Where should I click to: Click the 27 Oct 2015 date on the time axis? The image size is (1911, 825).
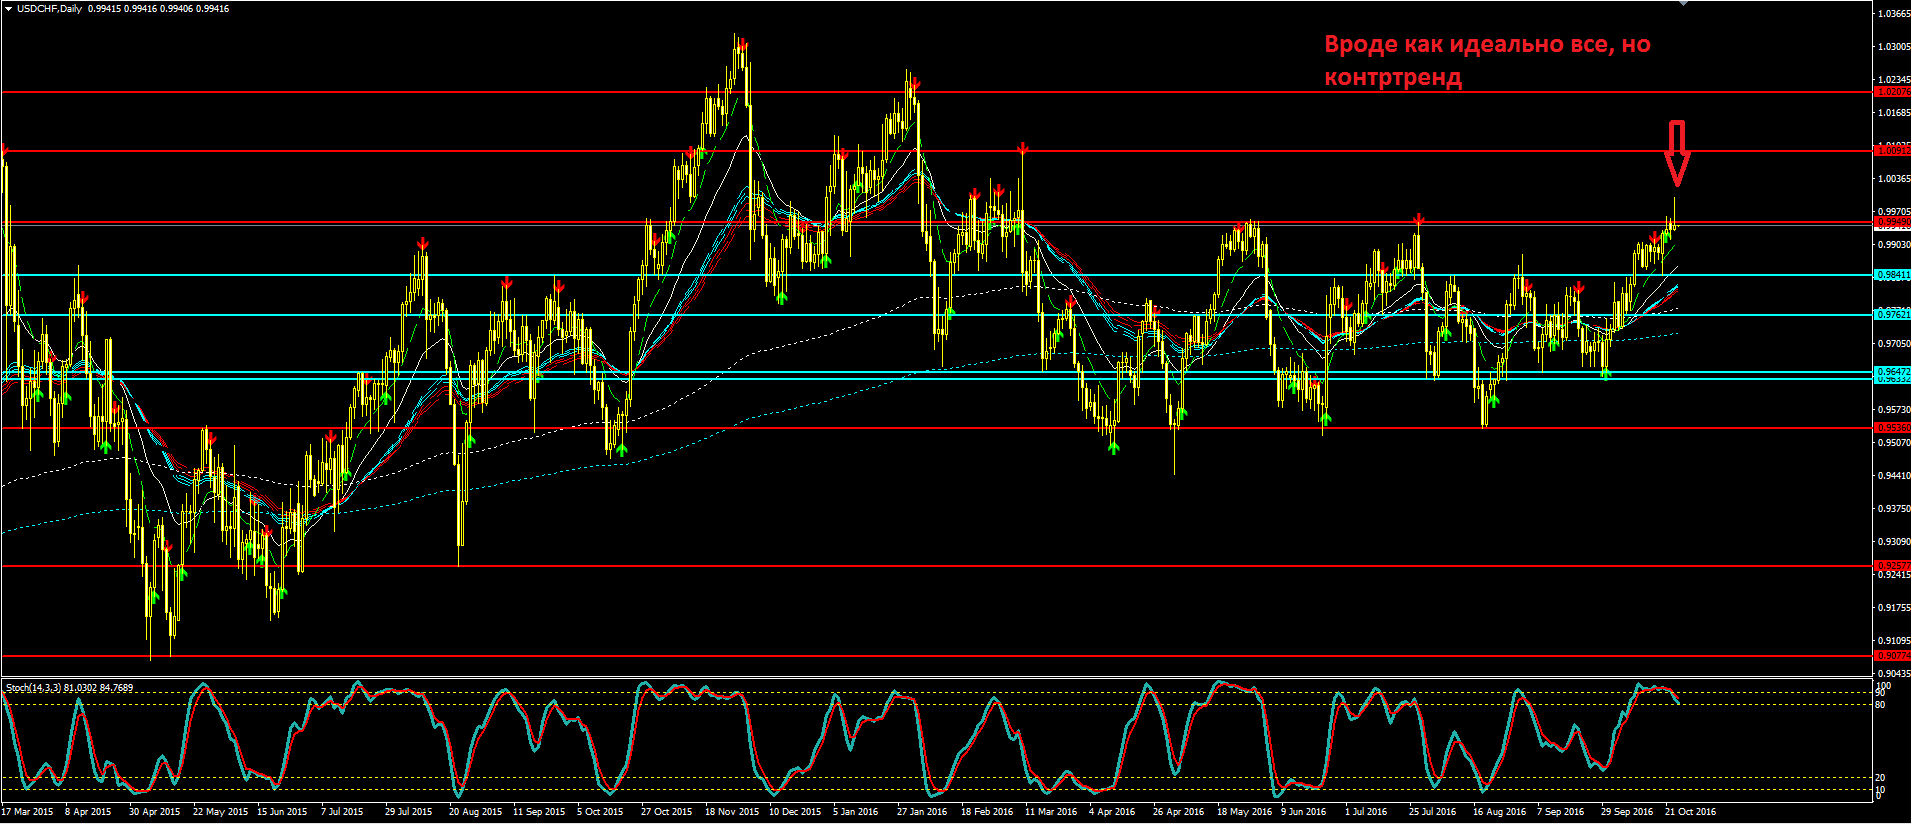[x=666, y=812]
